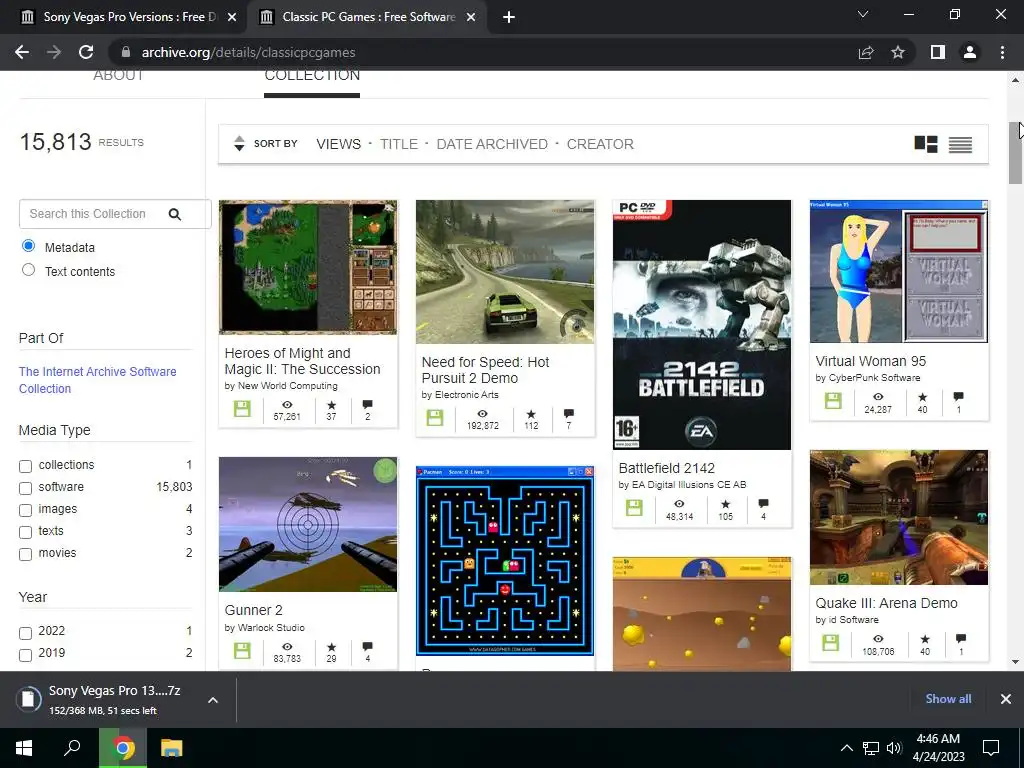This screenshot has height=768, width=1024.
Task: Sort results by DATE ARCHIVED
Action: coord(492,144)
